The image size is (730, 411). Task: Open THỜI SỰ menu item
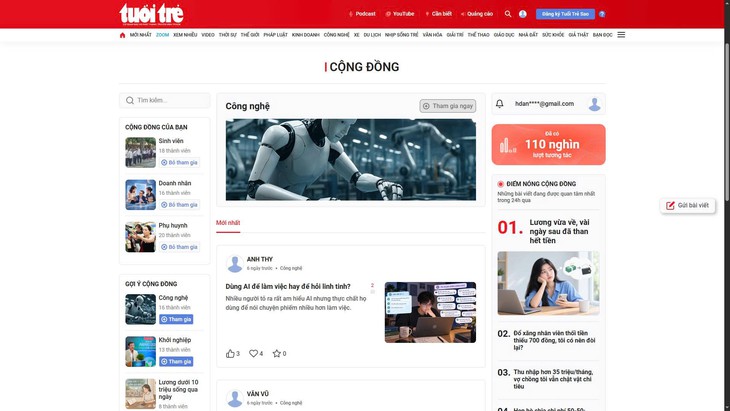coord(228,35)
